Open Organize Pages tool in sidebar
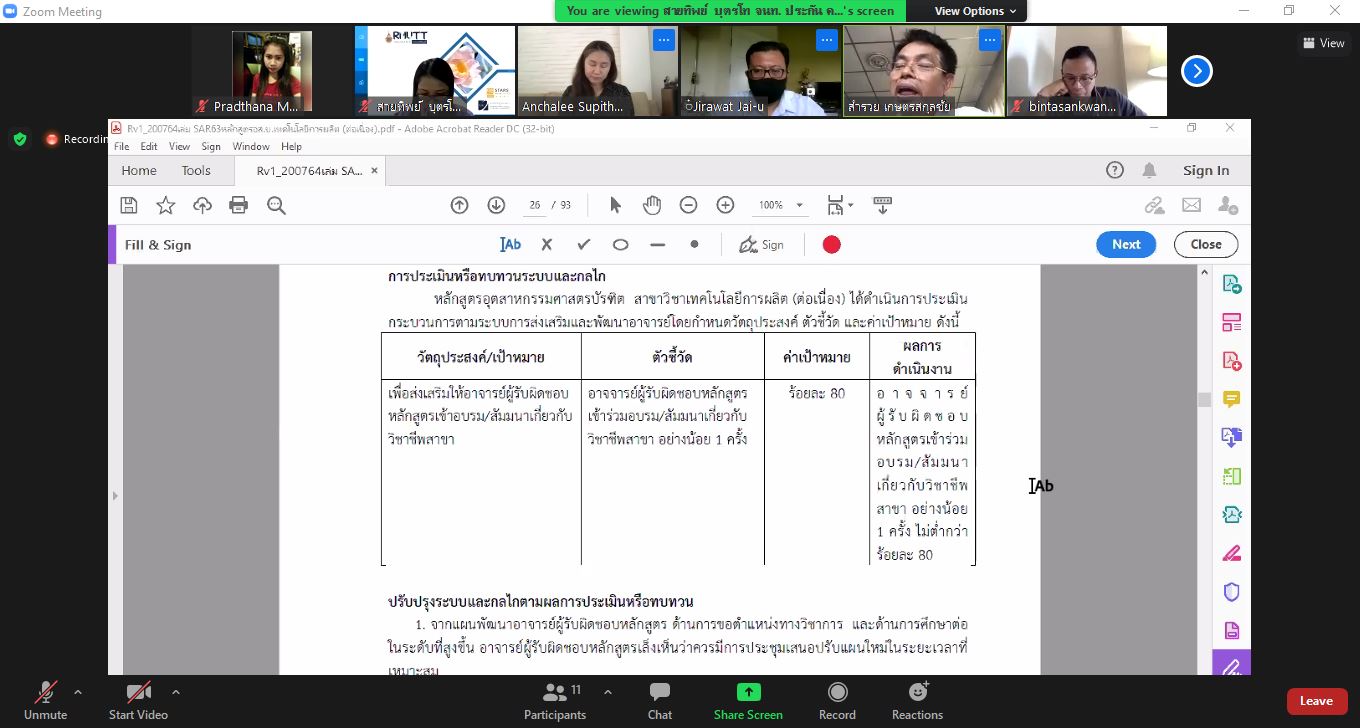The height and width of the screenshot is (728, 1360). pos(1232,322)
